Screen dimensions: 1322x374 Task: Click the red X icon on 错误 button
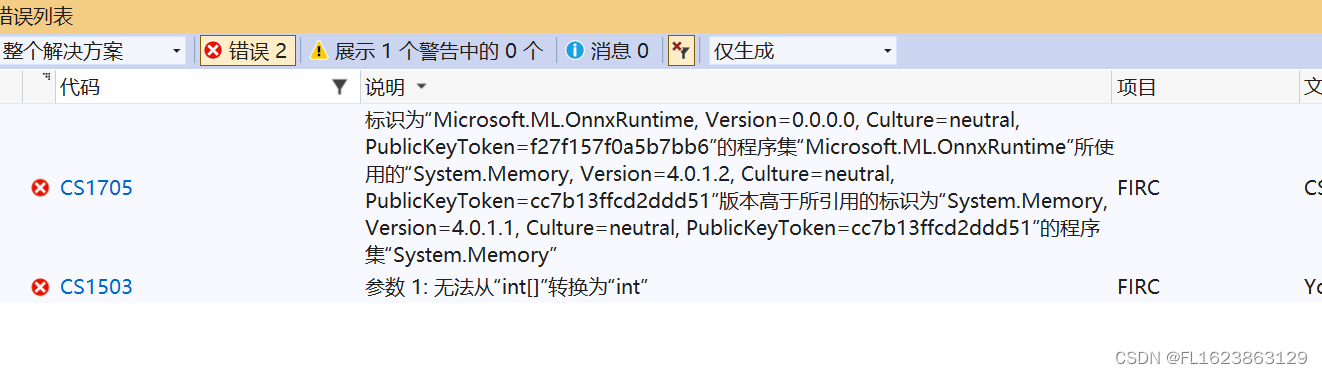coord(213,50)
